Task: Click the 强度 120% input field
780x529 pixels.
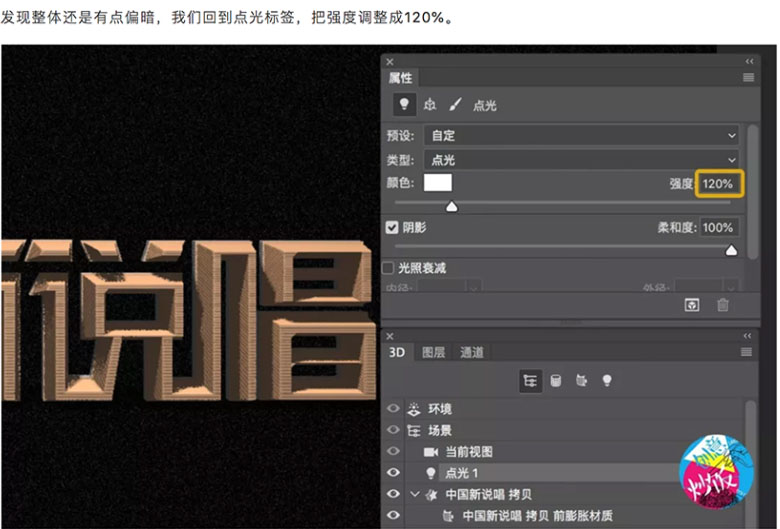Action: point(719,184)
